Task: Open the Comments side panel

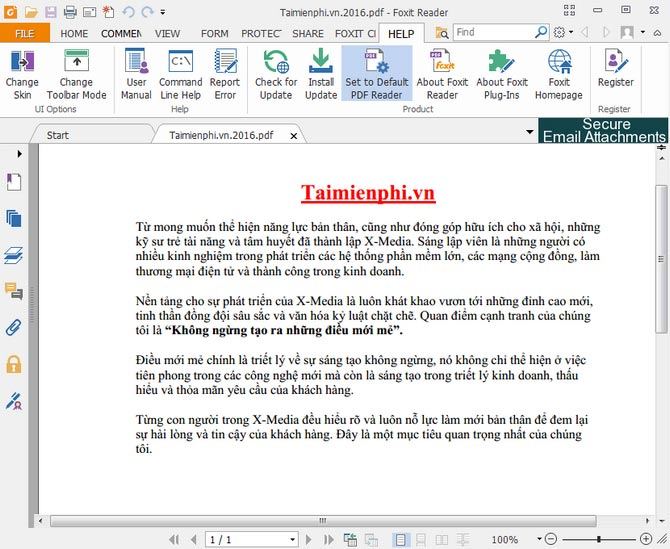Action: point(14,291)
